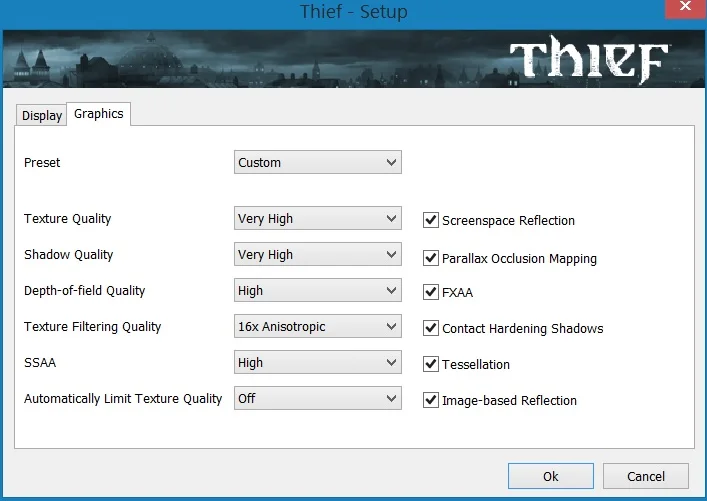Click the "Texture Quality" label

coord(68,219)
